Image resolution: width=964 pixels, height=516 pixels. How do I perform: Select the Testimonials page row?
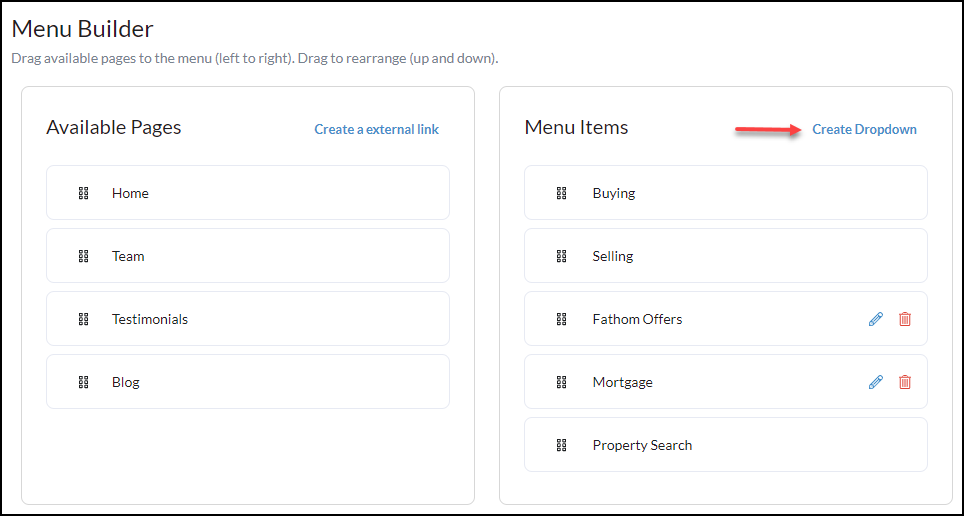click(x=248, y=319)
